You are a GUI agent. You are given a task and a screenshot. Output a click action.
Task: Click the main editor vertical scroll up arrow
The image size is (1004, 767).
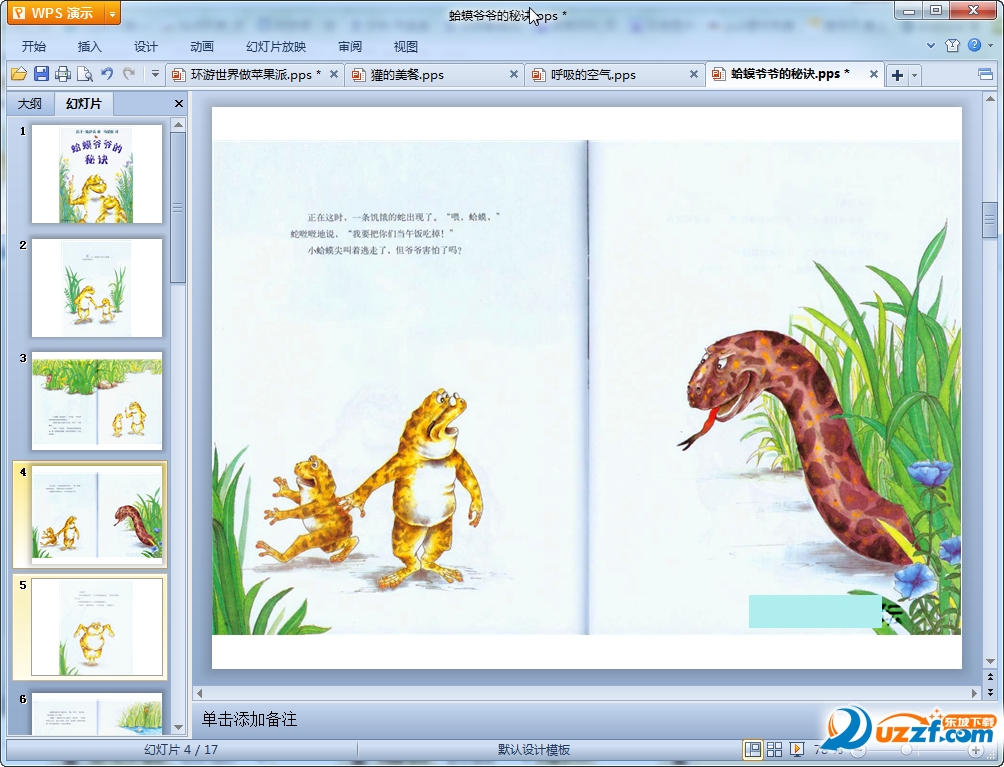pyautogui.click(x=990, y=99)
